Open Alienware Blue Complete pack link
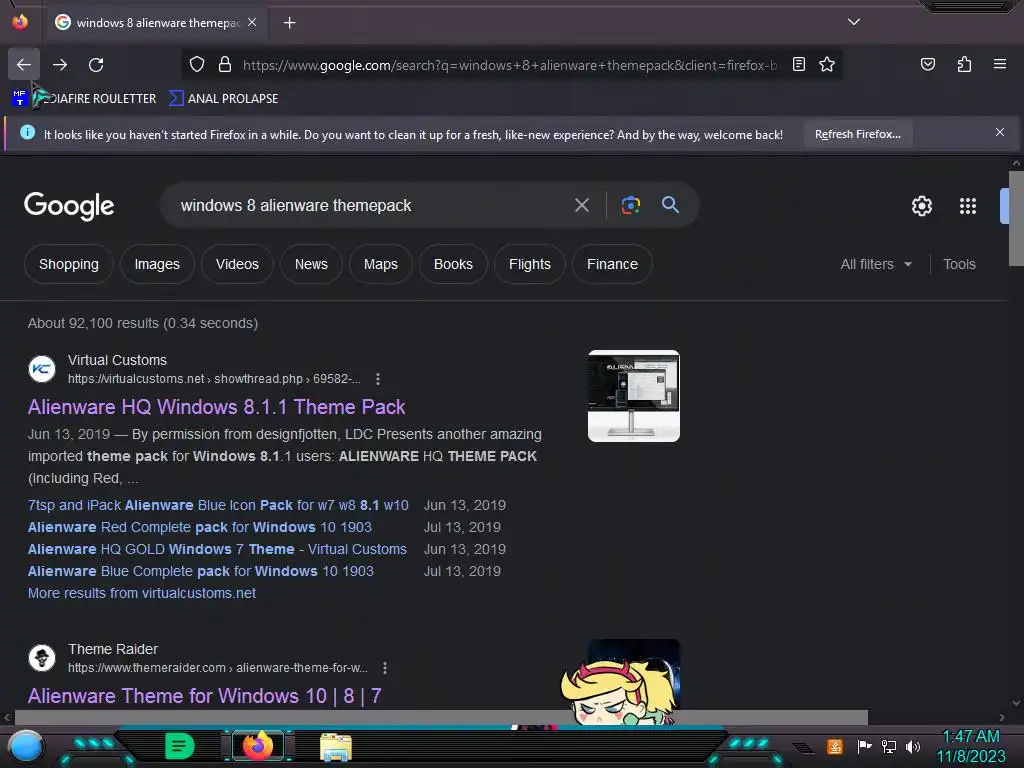The image size is (1024, 768). (200, 571)
